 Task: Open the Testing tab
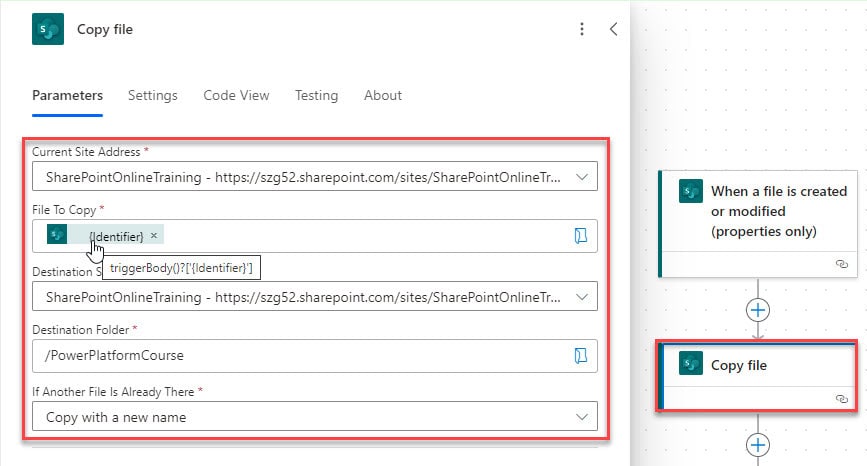point(316,96)
